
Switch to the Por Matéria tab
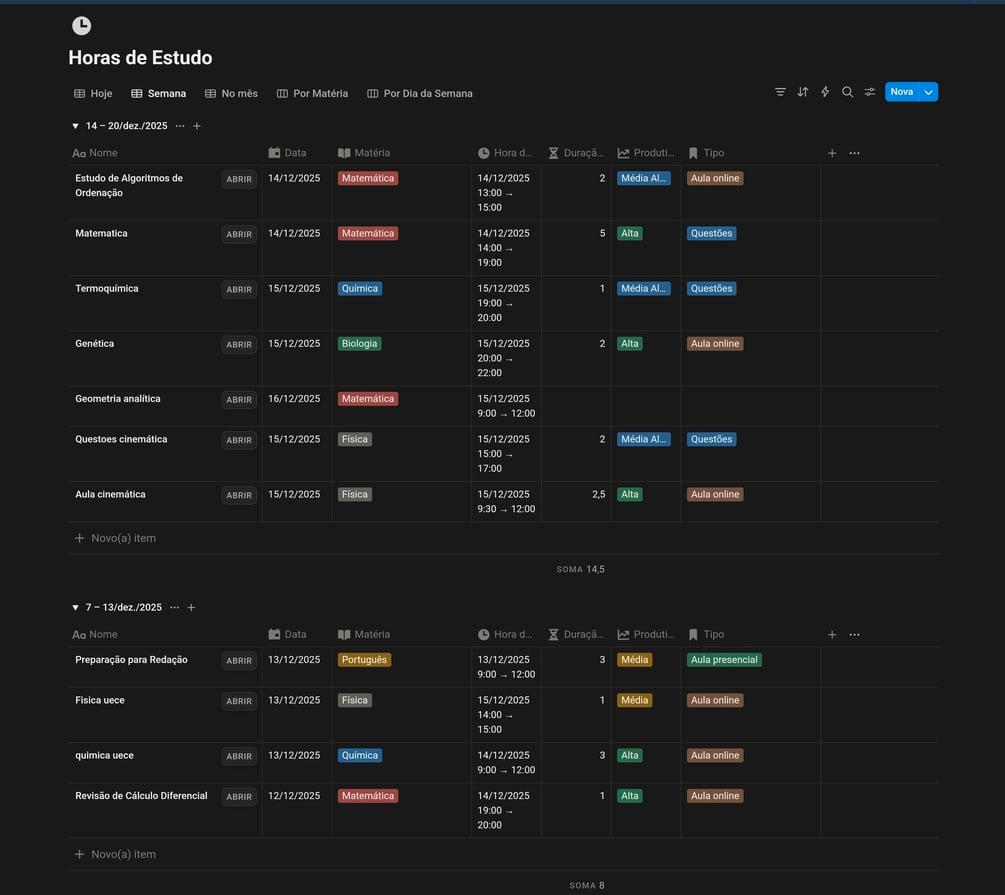click(313, 94)
